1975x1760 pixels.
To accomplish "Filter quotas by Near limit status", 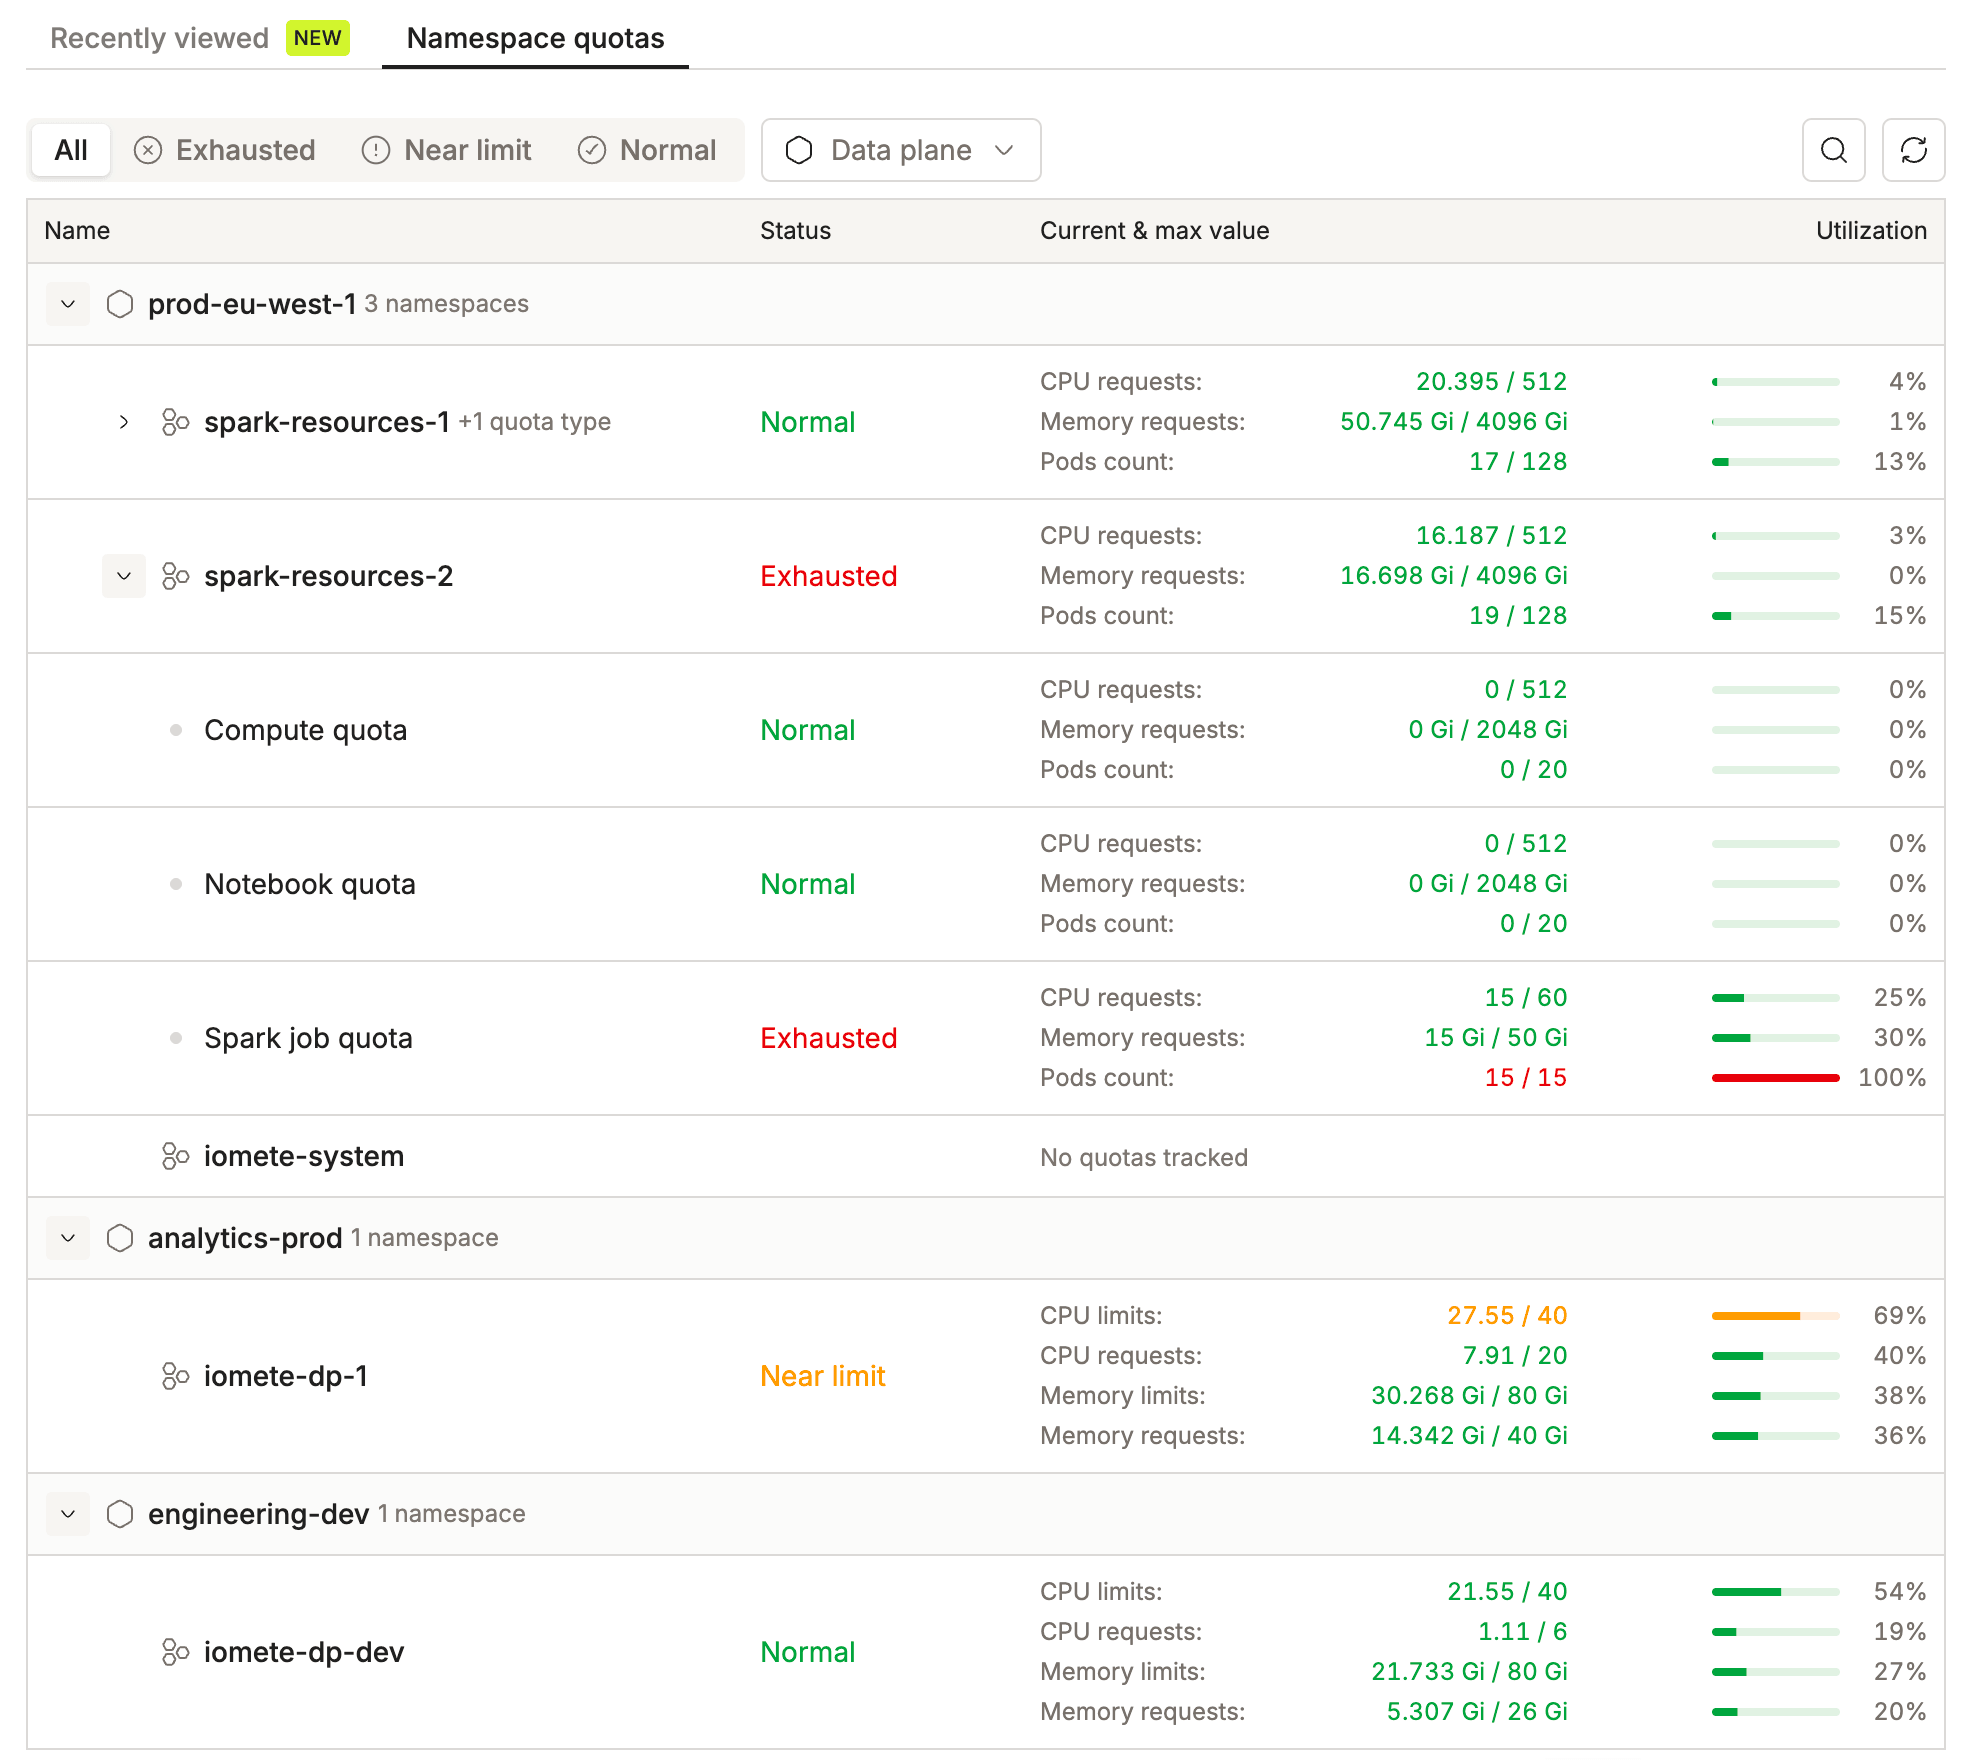I will (x=447, y=150).
